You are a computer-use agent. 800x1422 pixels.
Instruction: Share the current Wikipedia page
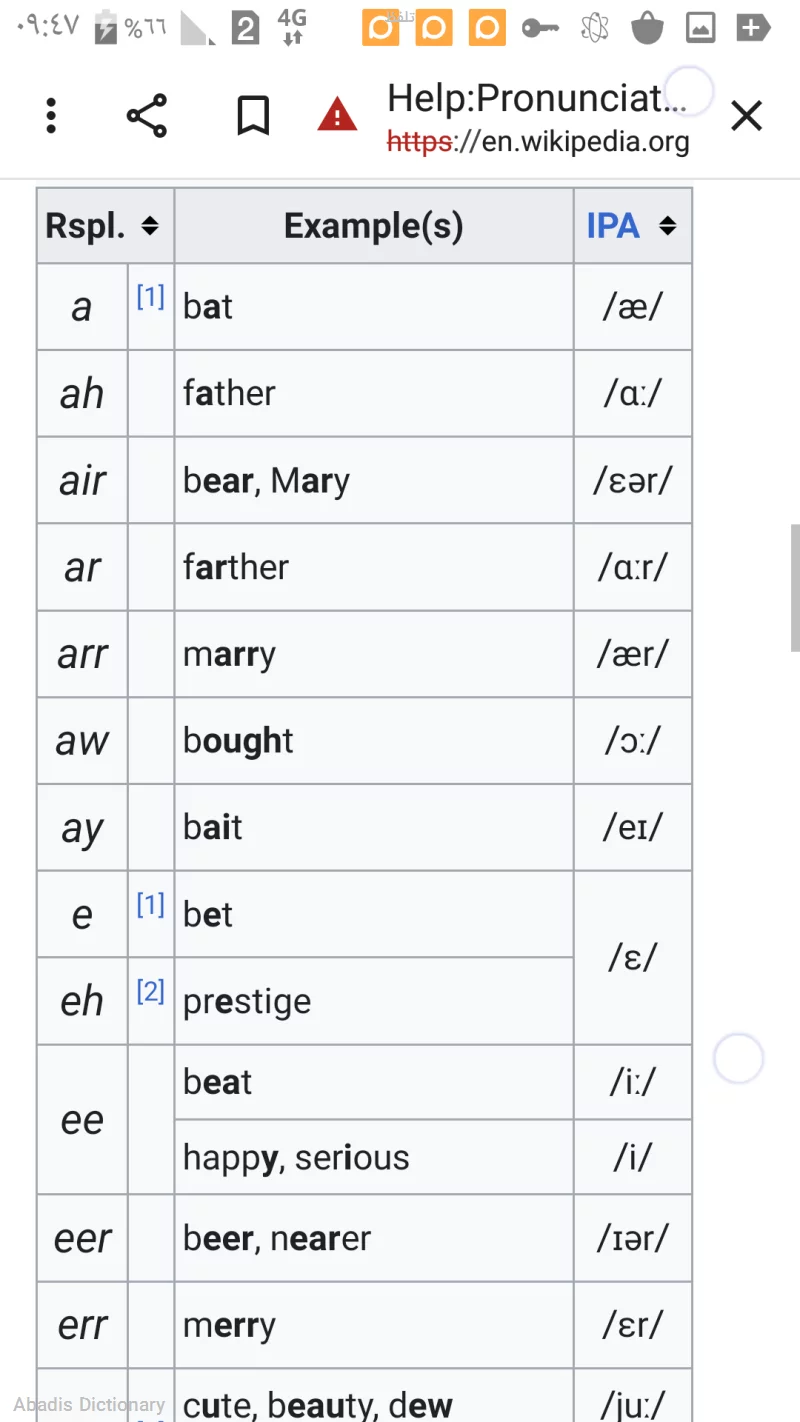pyautogui.click(x=147, y=115)
